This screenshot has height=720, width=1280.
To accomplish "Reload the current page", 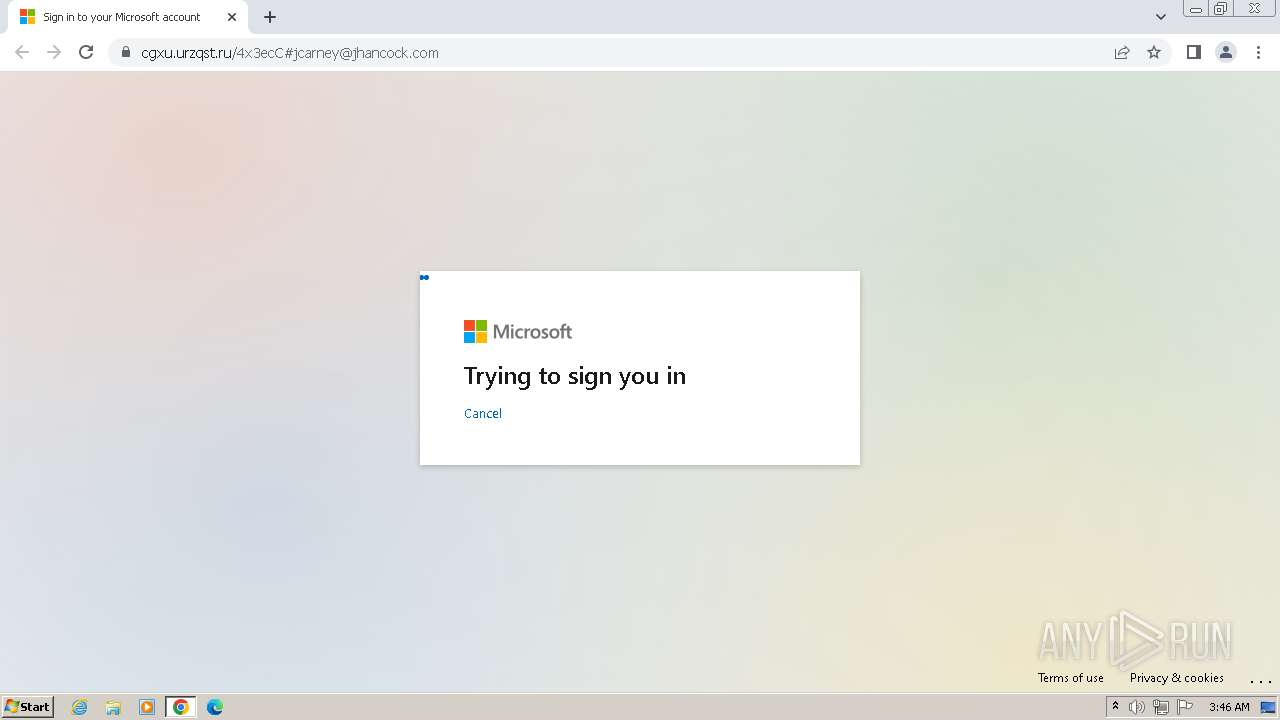I will [86, 52].
